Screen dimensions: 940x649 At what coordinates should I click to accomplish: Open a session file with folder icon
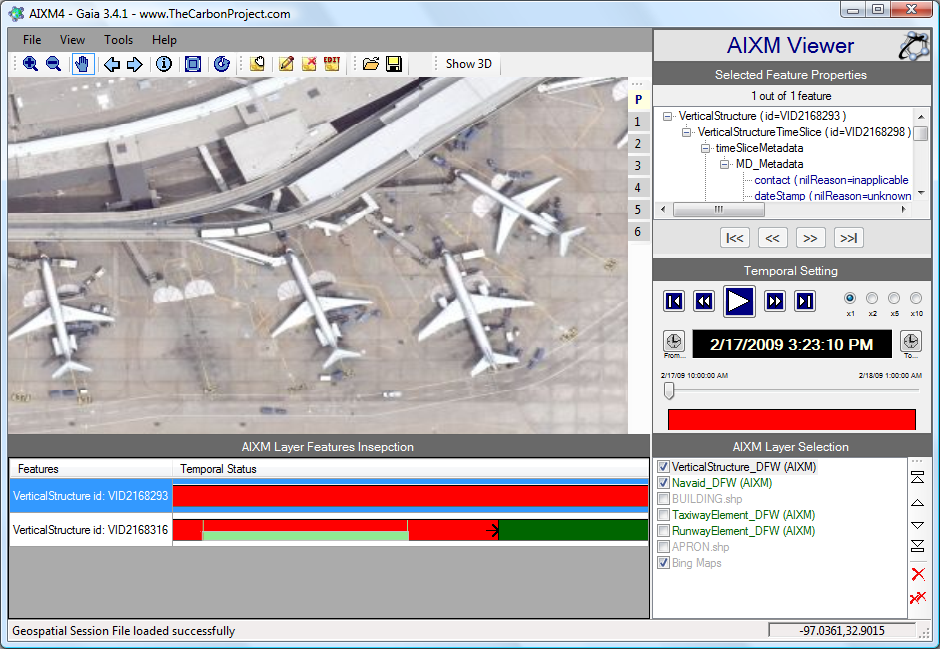(371, 64)
